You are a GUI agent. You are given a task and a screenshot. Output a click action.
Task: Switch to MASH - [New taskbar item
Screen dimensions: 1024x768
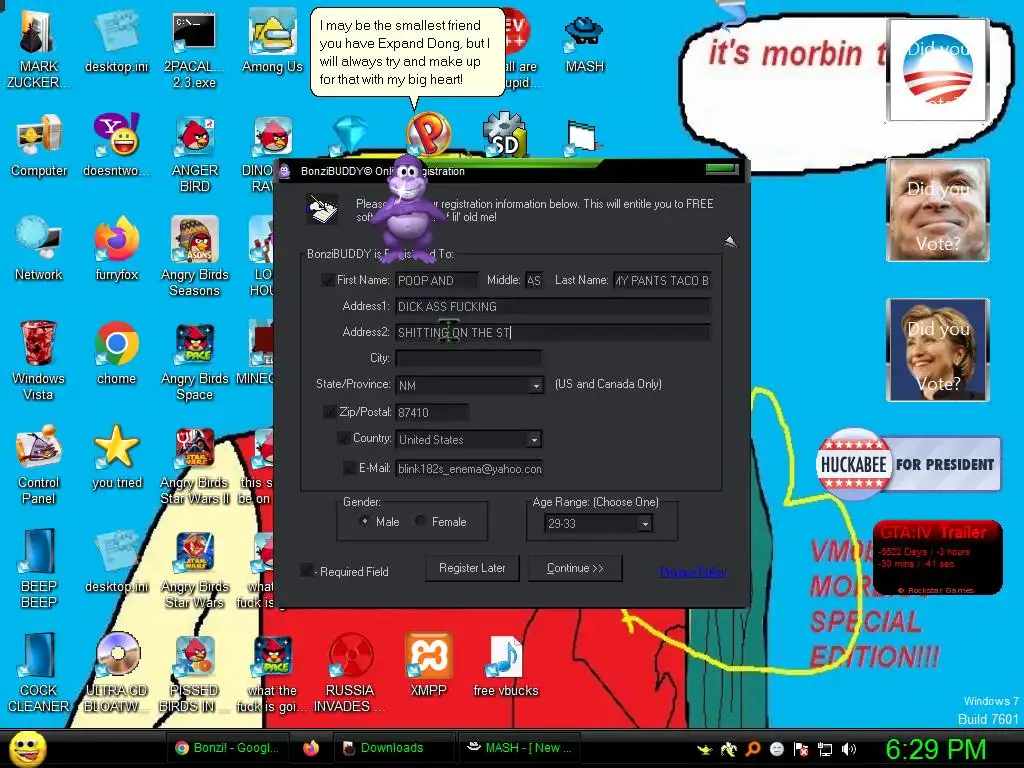click(519, 748)
